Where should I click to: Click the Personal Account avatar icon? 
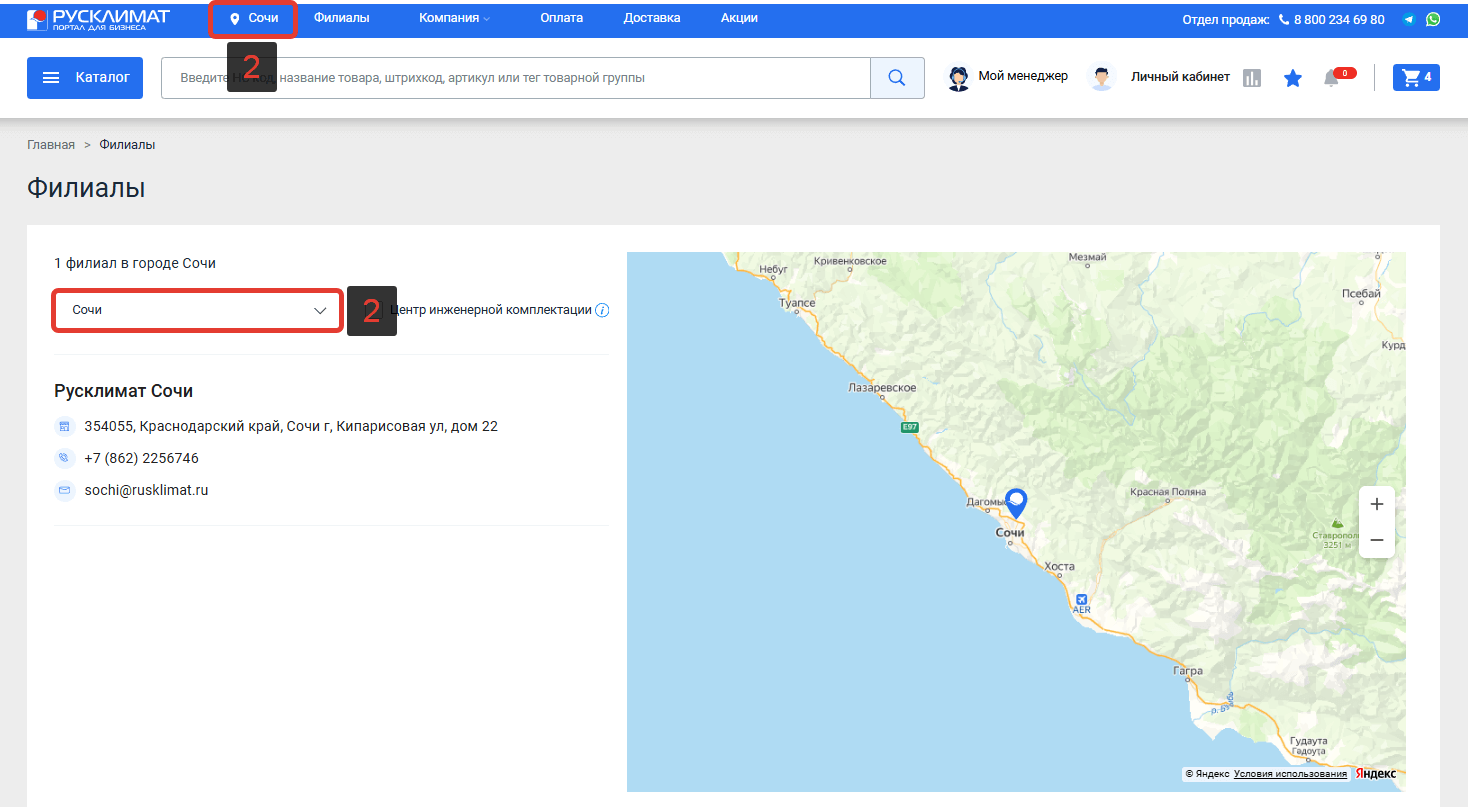pos(1102,78)
